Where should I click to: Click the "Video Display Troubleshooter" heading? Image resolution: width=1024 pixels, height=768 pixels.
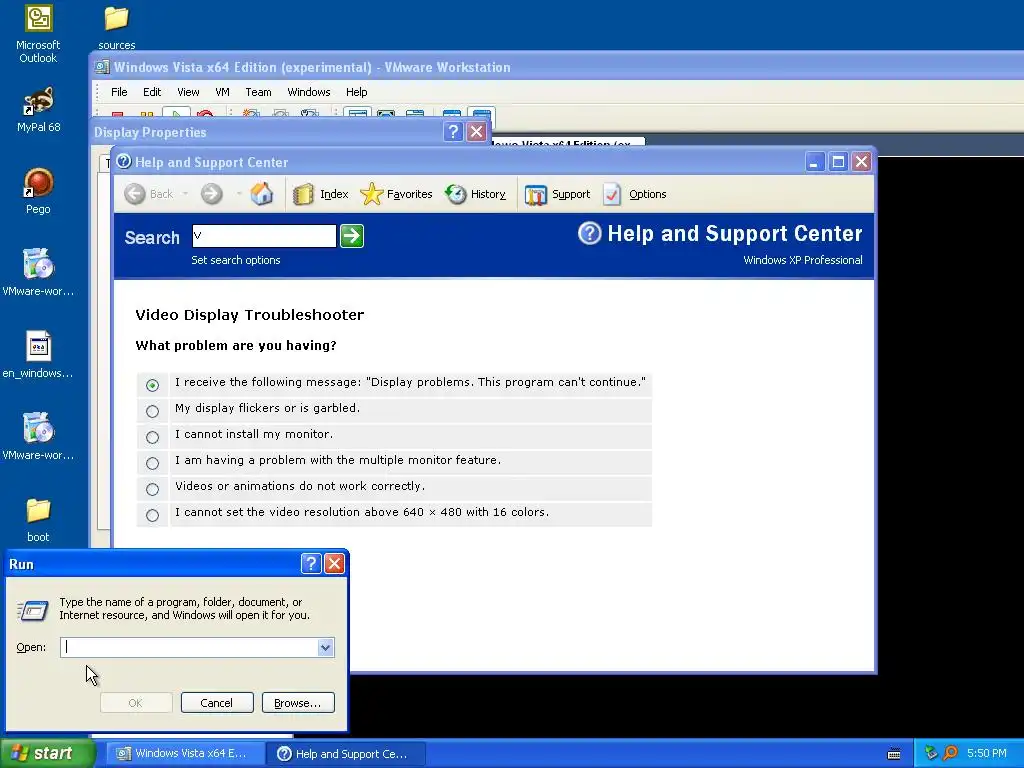tap(249, 315)
